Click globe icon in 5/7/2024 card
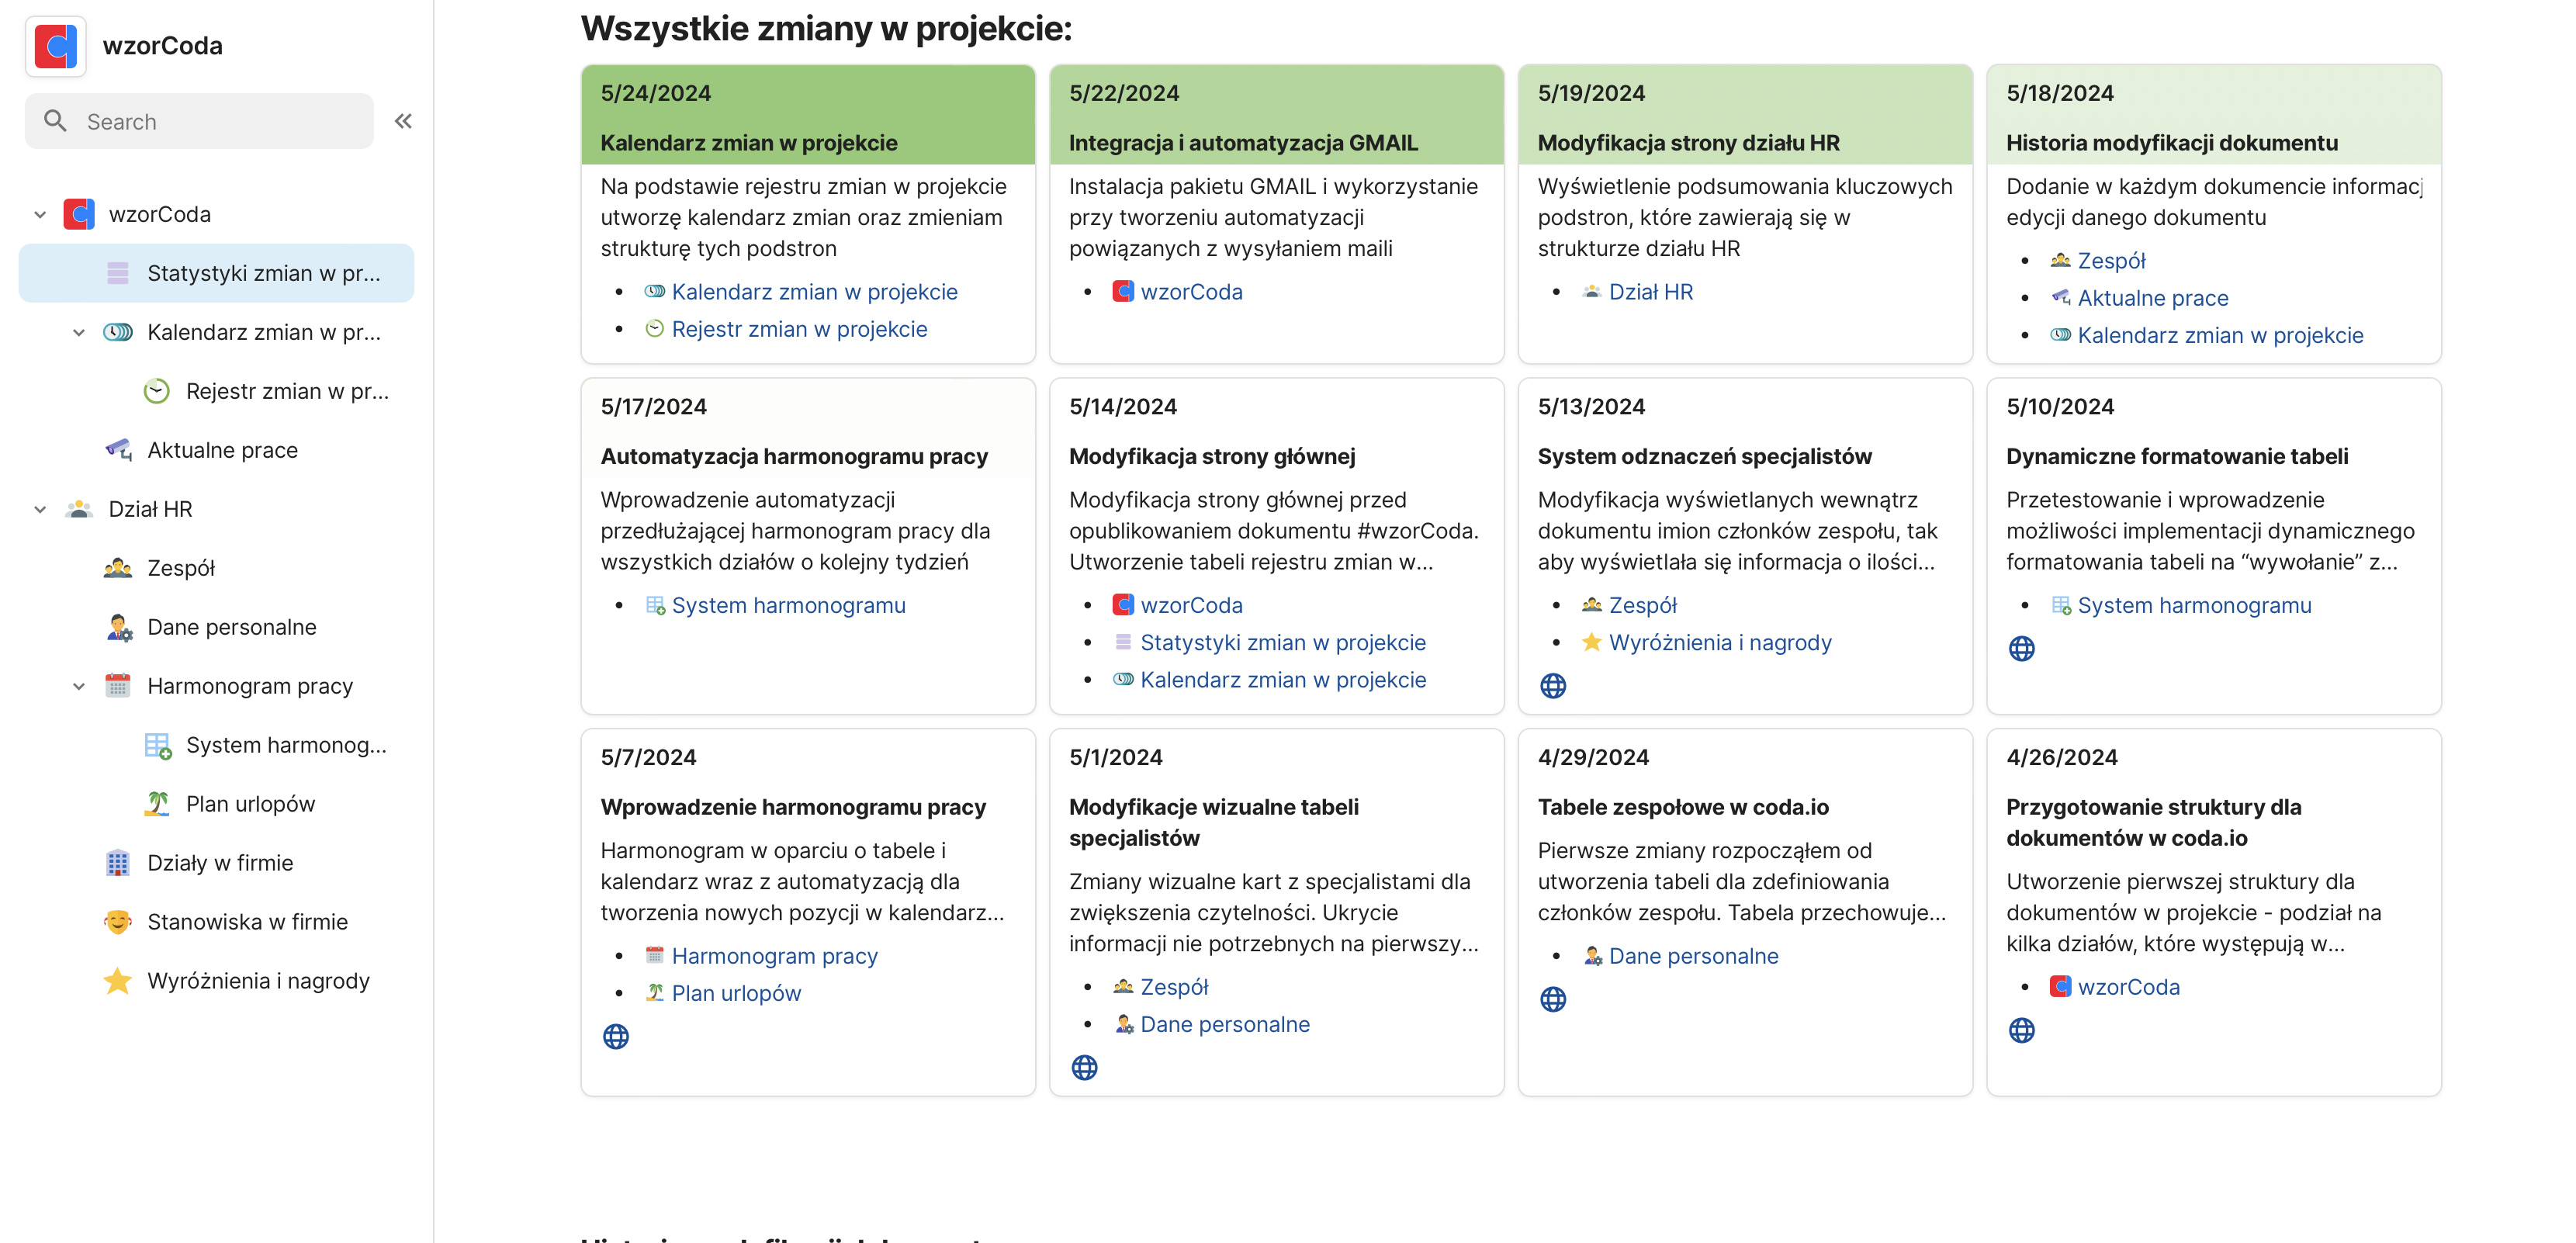 click(616, 1037)
